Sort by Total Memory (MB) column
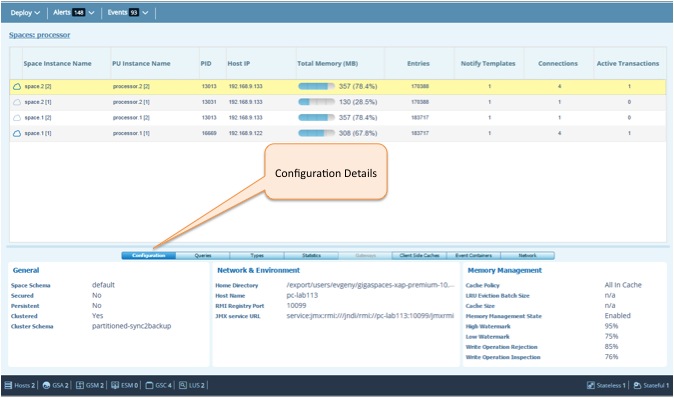Viewport: 674px width, 398px height. click(x=328, y=64)
